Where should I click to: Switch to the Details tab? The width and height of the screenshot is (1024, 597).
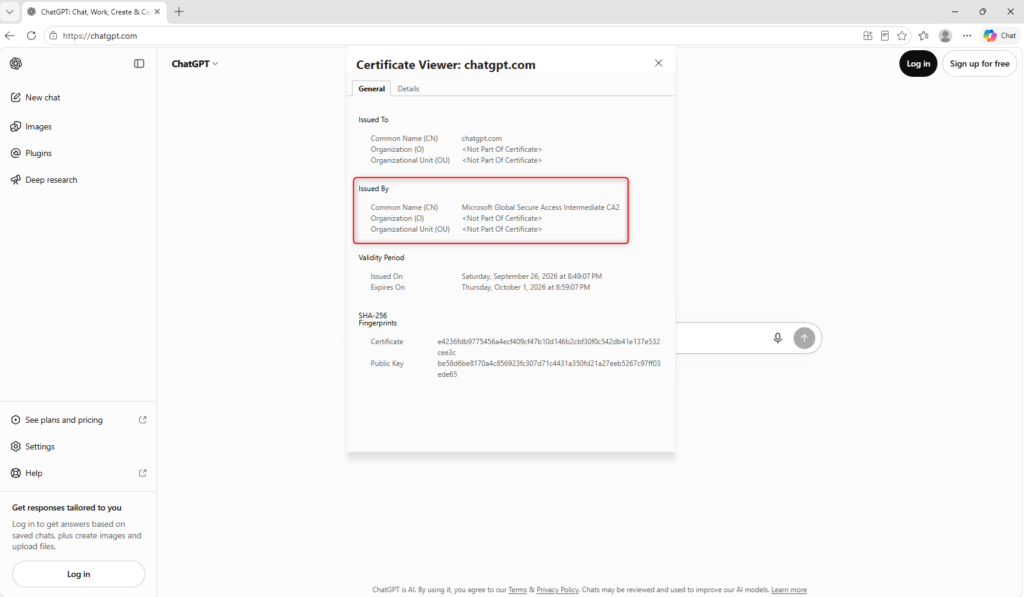(408, 89)
